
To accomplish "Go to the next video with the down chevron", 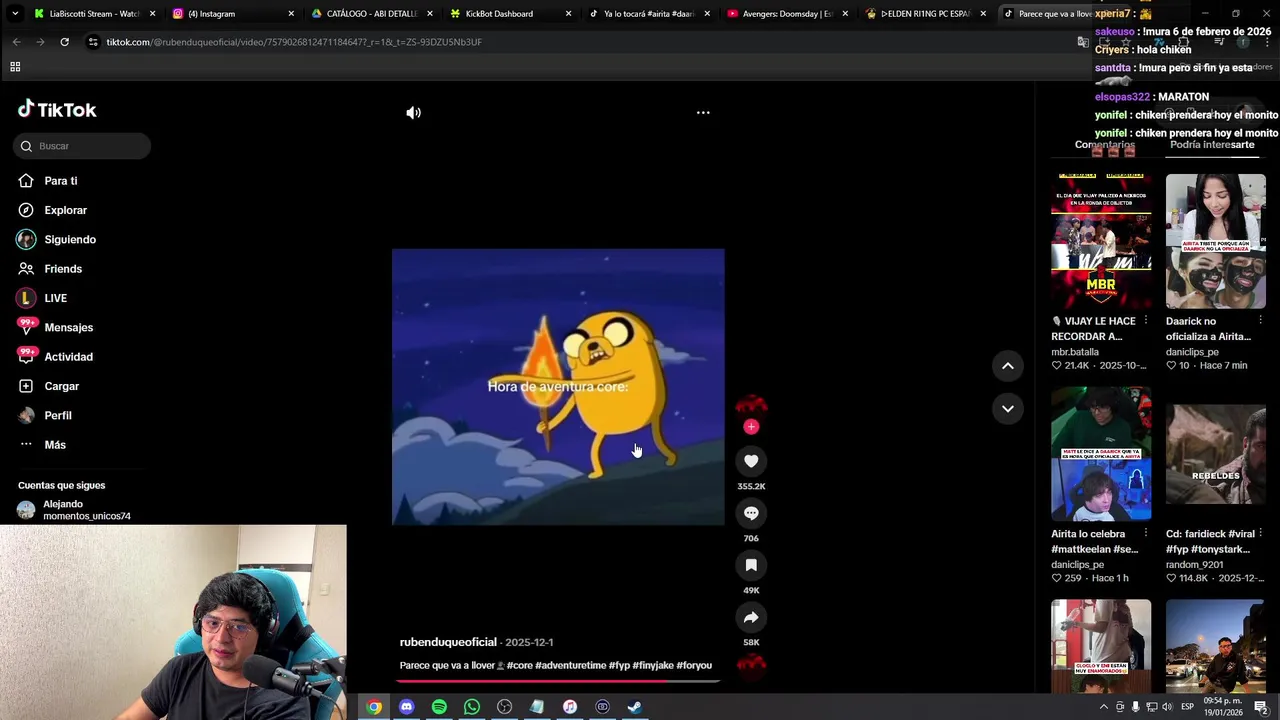I will 1008,408.
